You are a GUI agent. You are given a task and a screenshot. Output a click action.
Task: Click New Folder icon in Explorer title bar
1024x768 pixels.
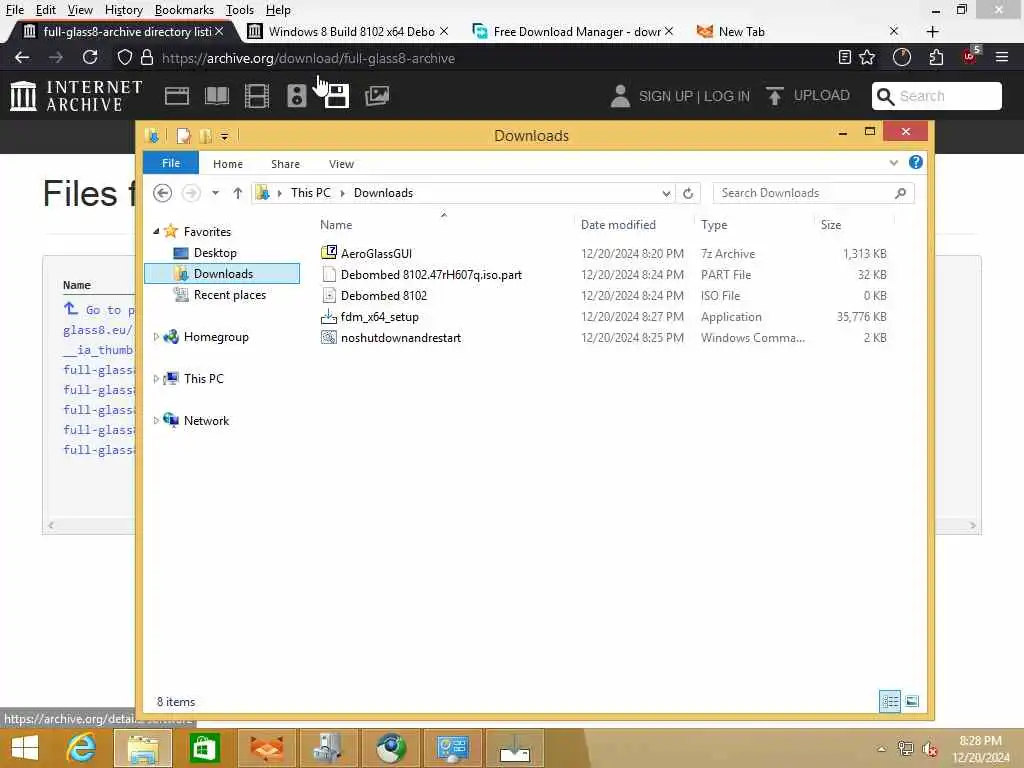coord(205,136)
